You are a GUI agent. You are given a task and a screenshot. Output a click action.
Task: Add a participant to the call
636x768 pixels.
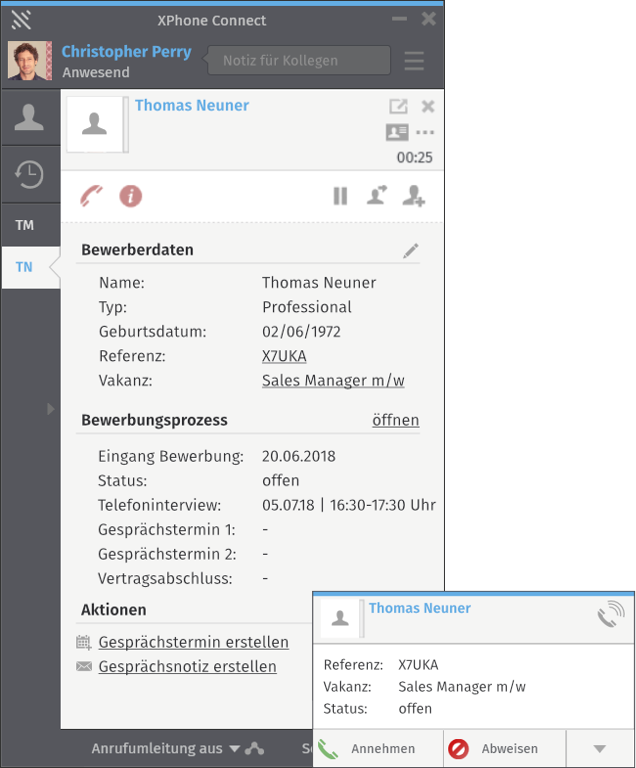coord(414,196)
